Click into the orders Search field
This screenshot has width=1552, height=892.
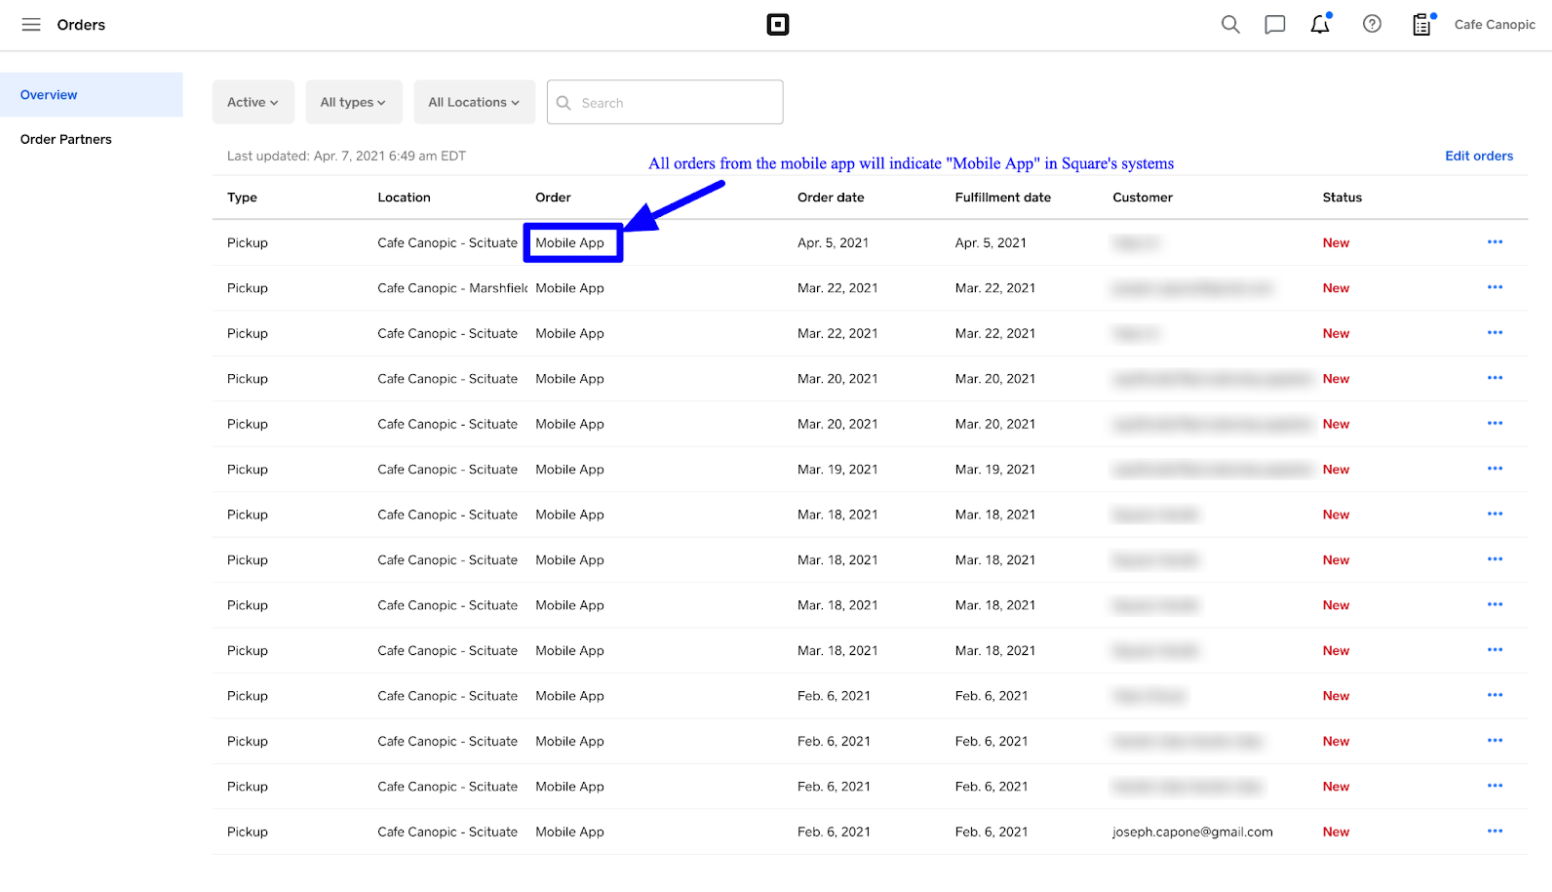[x=676, y=103]
